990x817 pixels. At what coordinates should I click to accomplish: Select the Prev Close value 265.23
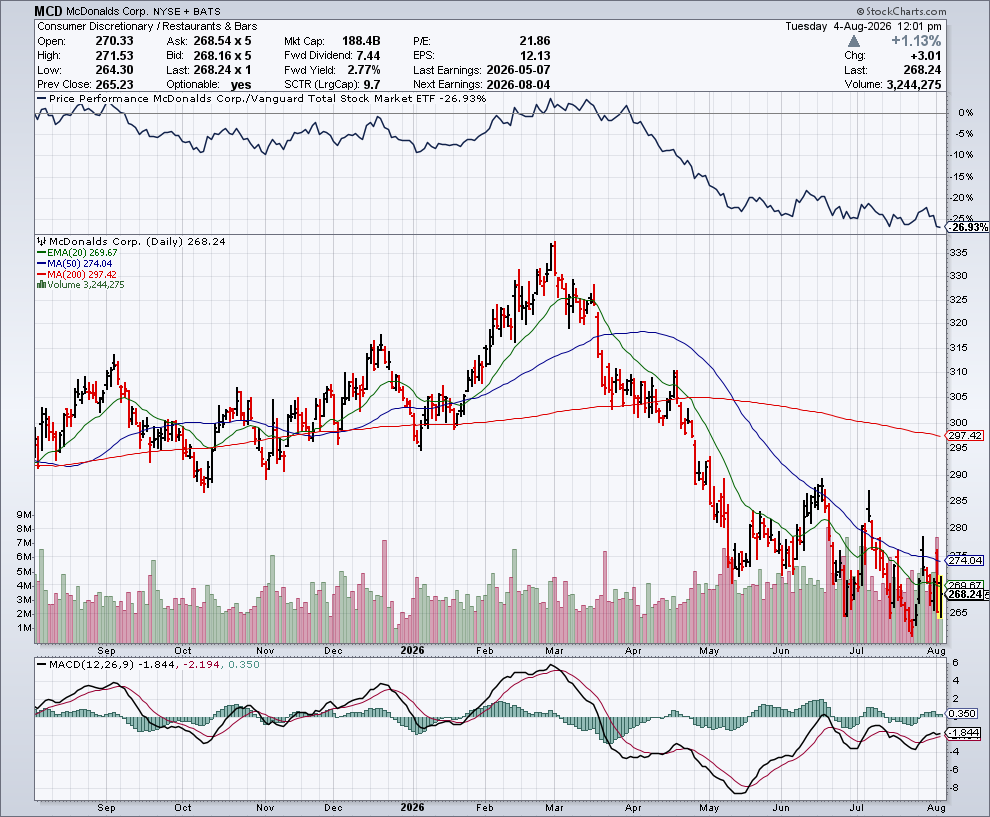[x=114, y=85]
